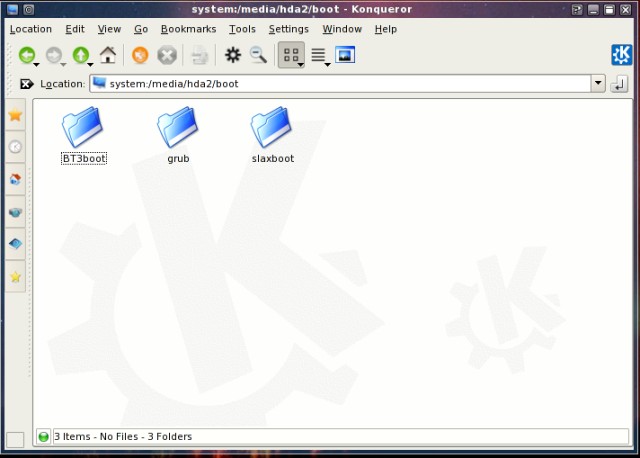
Task: Open Services sidebar star tab
Action: coord(15,277)
